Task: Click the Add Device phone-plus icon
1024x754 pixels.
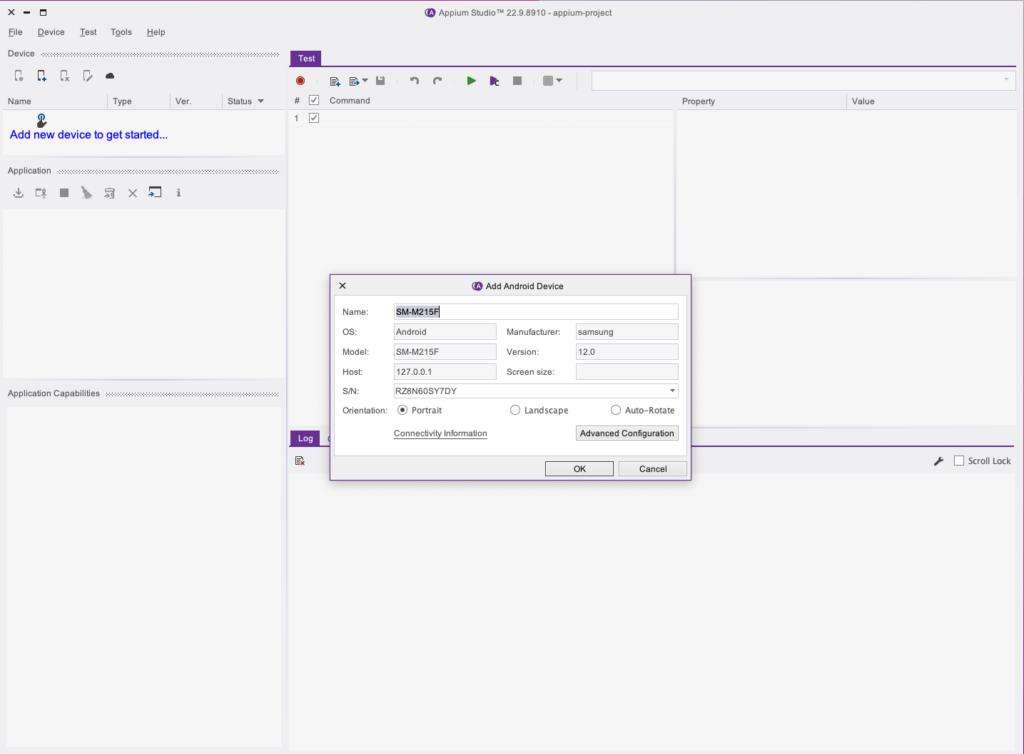Action: pos(42,76)
